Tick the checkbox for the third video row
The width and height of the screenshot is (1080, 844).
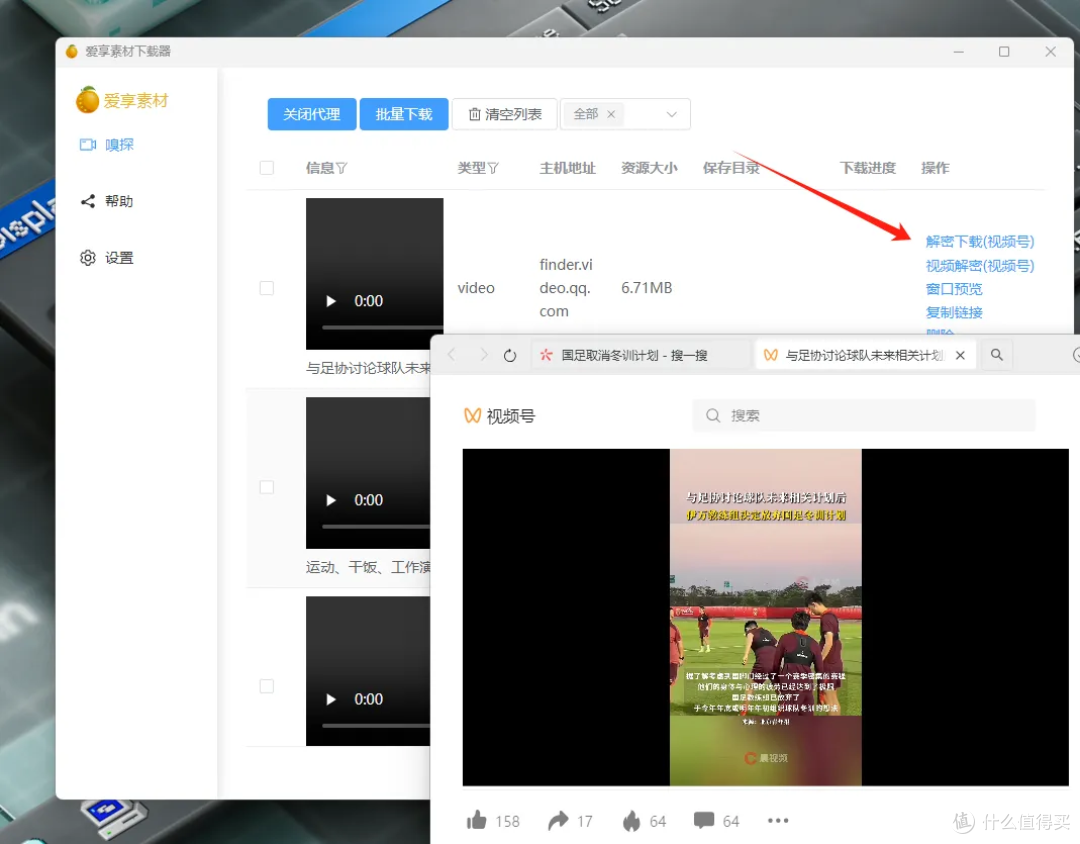pos(267,686)
